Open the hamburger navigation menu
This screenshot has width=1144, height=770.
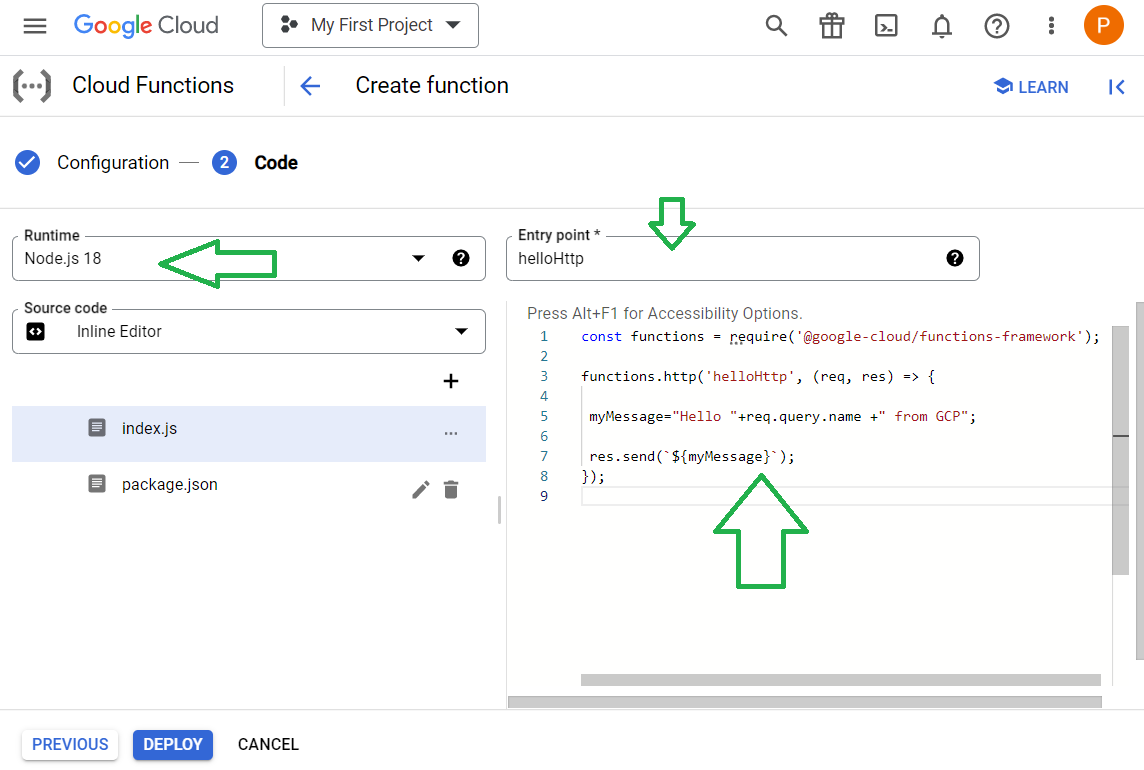pos(34,26)
